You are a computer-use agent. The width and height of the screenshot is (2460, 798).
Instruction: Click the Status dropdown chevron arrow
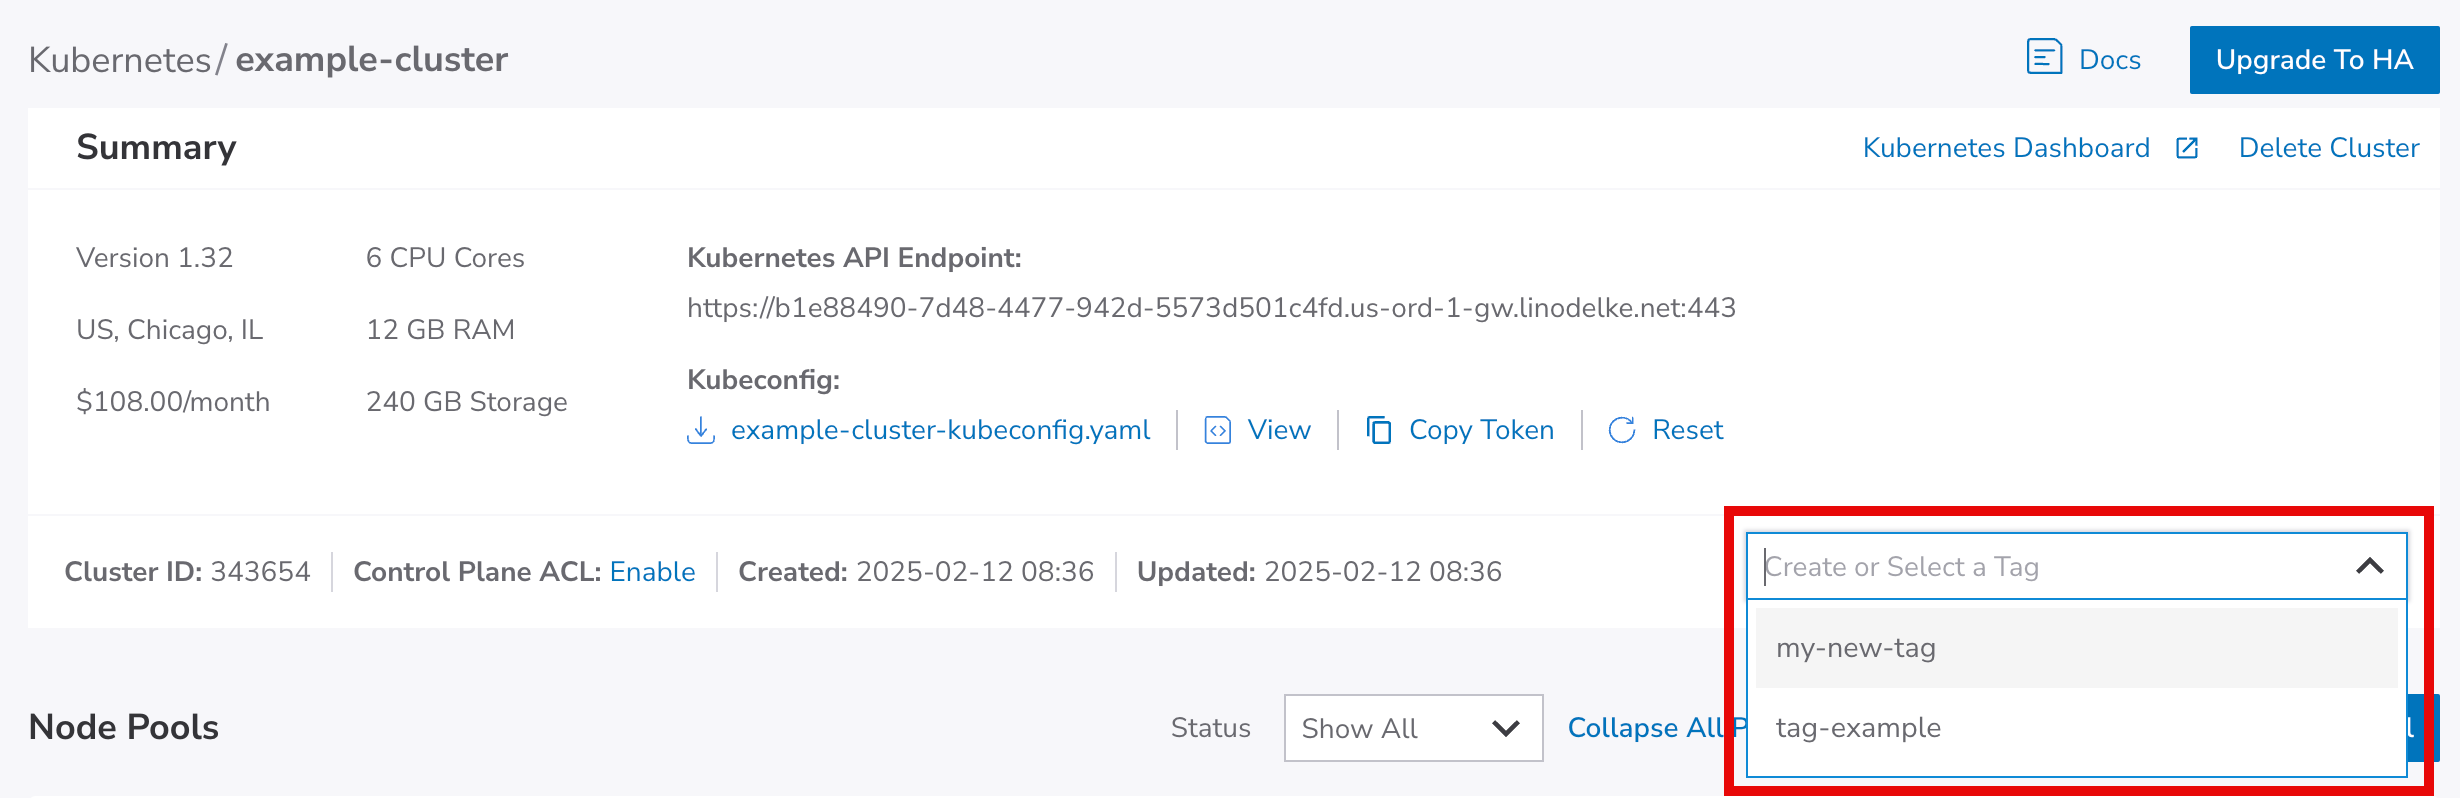click(x=1505, y=728)
